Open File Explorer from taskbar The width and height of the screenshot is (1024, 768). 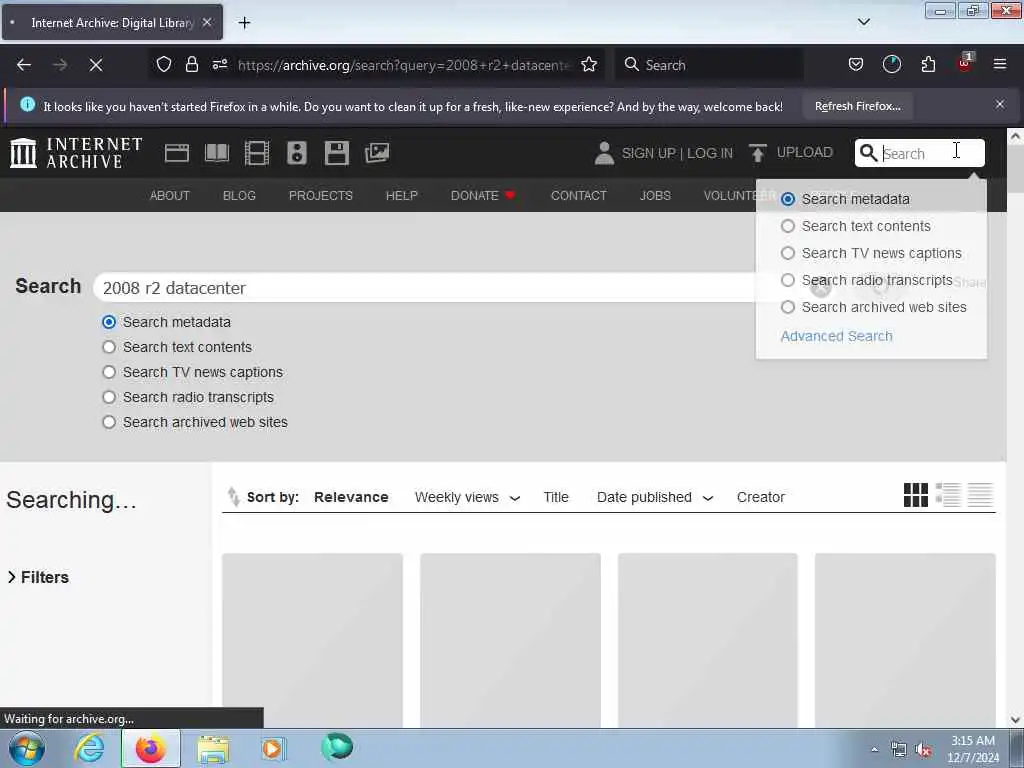coord(213,748)
